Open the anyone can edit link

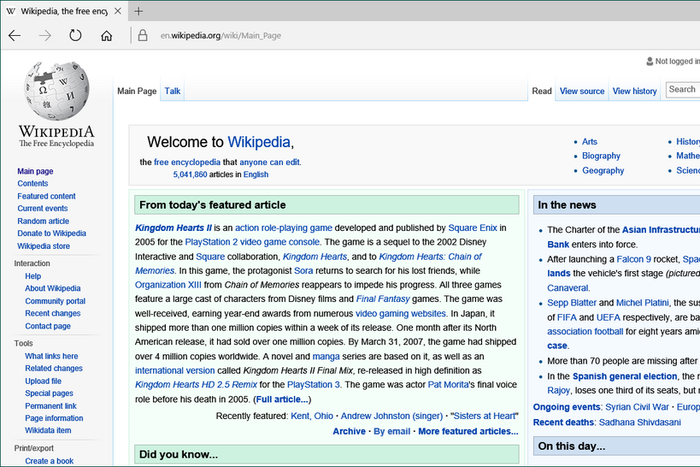click(270, 162)
